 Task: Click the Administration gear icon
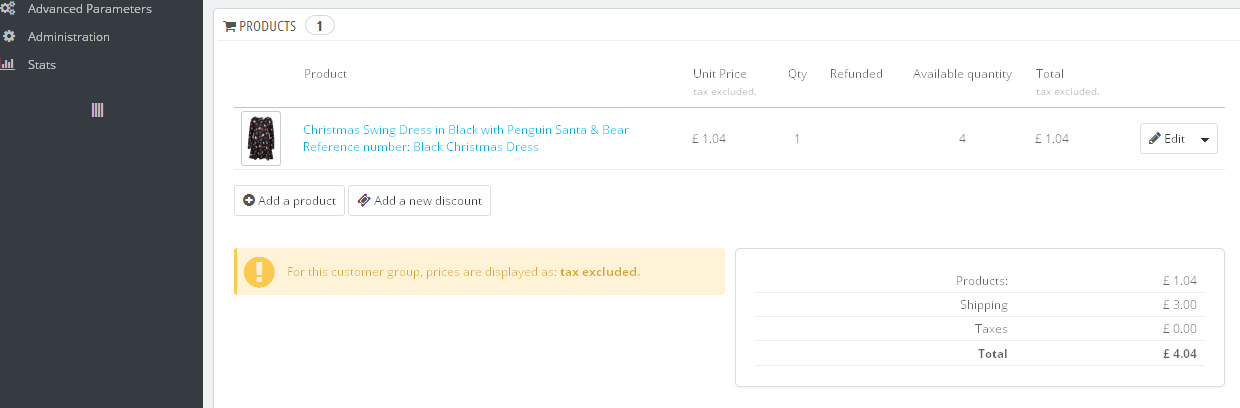[x=8, y=37]
